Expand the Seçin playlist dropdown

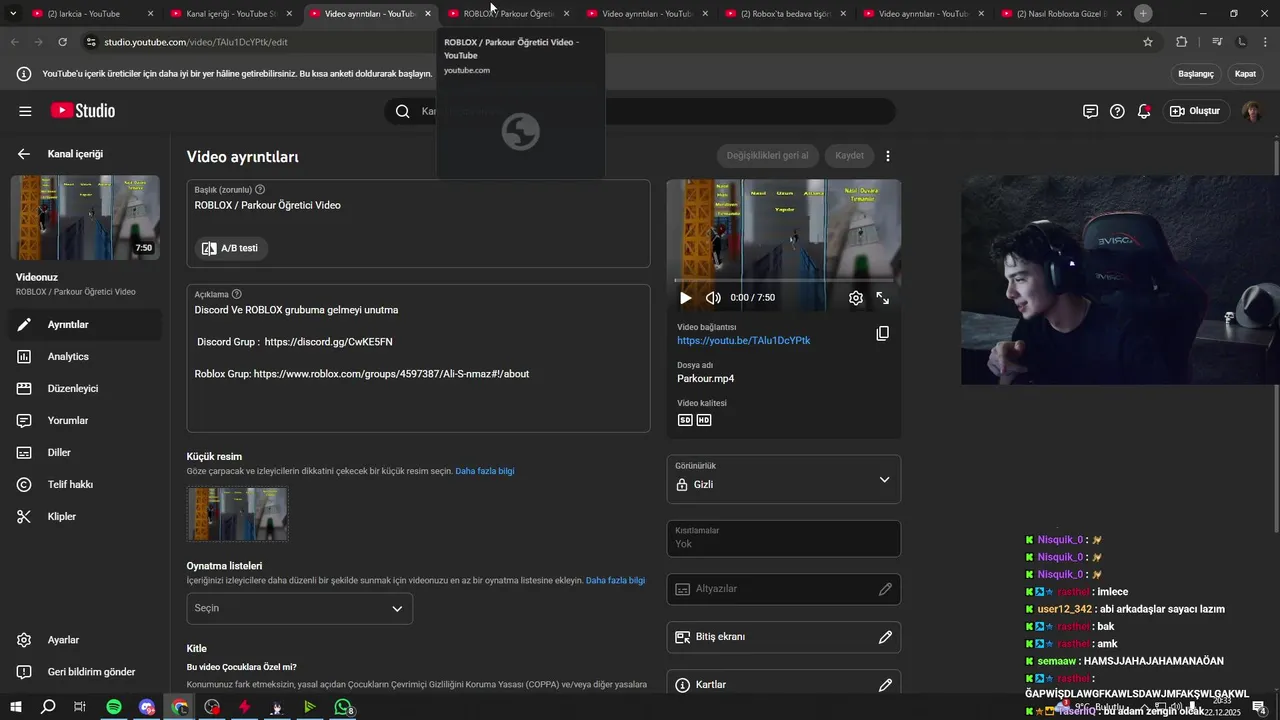299,608
